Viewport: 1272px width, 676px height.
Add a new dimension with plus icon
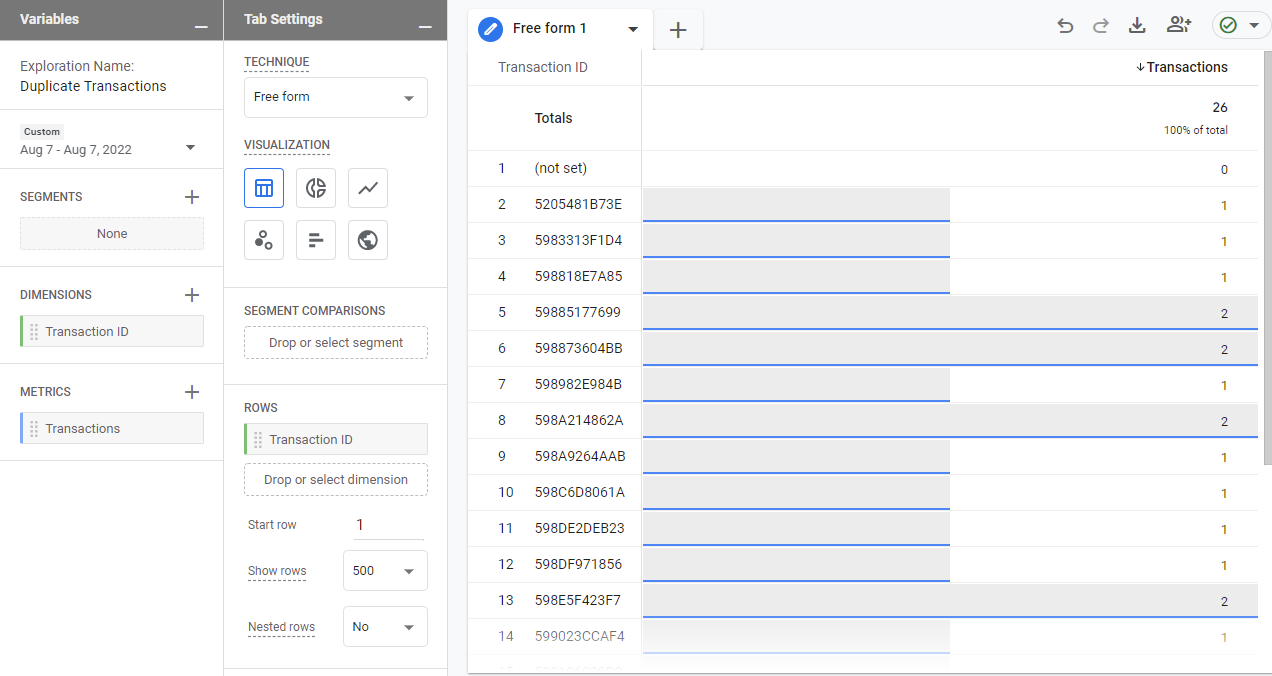pyautogui.click(x=191, y=294)
